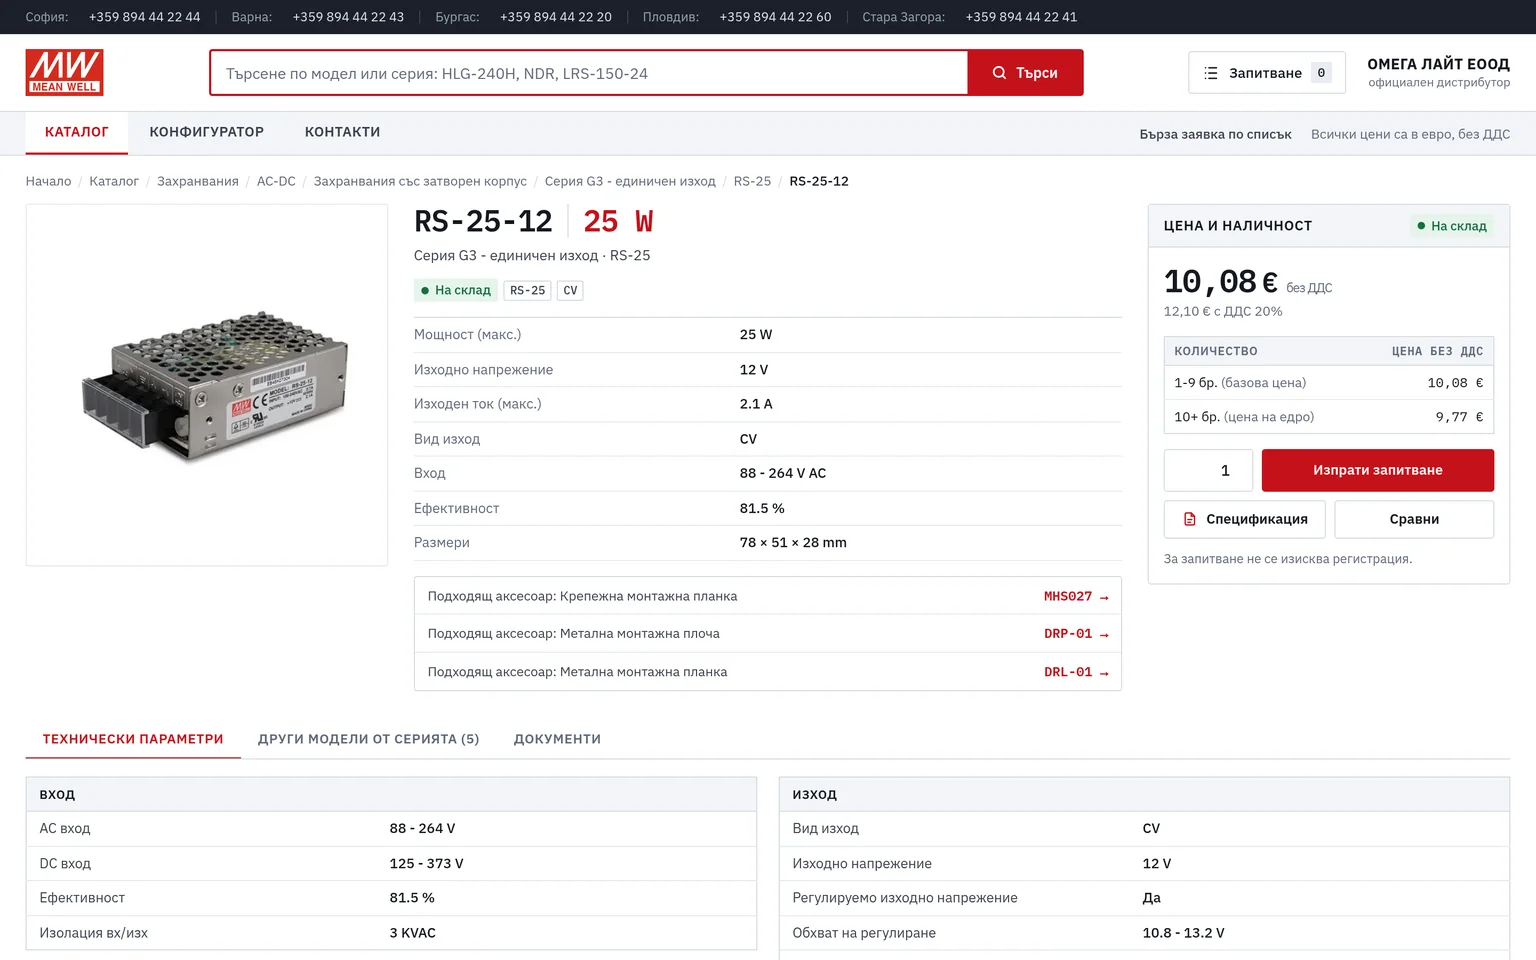Call the Стара Загора phone number
1536x960 pixels.
[1021, 17]
